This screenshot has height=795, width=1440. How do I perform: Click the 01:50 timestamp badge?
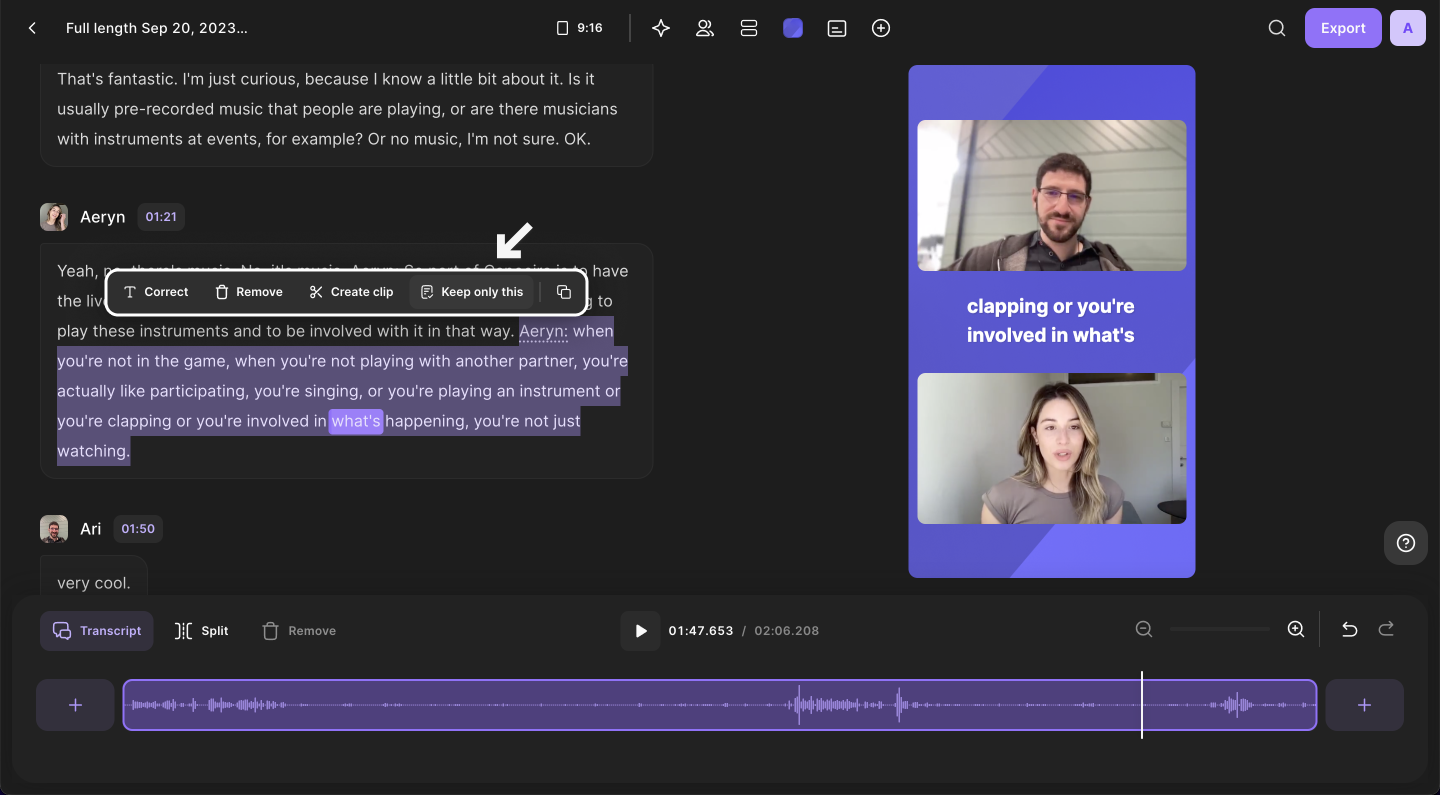coord(138,529)
